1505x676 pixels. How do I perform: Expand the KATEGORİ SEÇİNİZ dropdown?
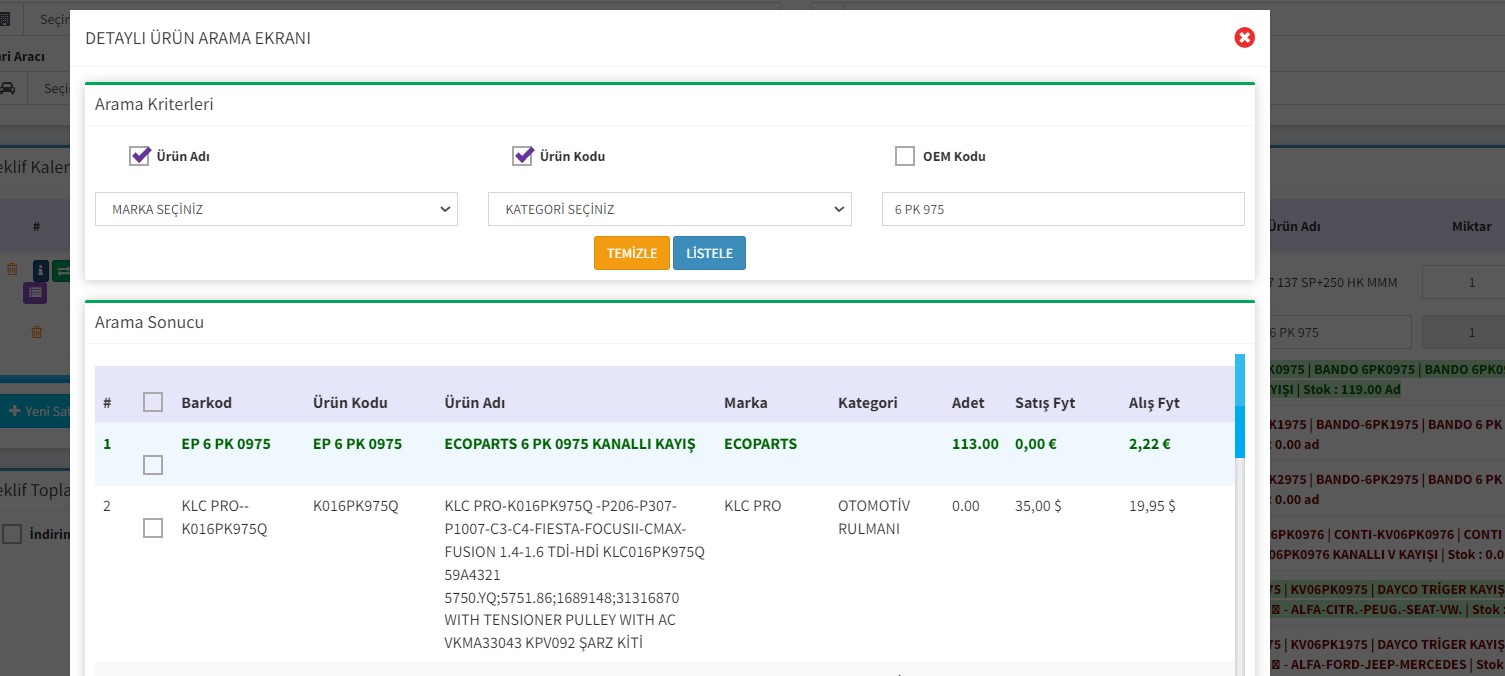[669, 209]
